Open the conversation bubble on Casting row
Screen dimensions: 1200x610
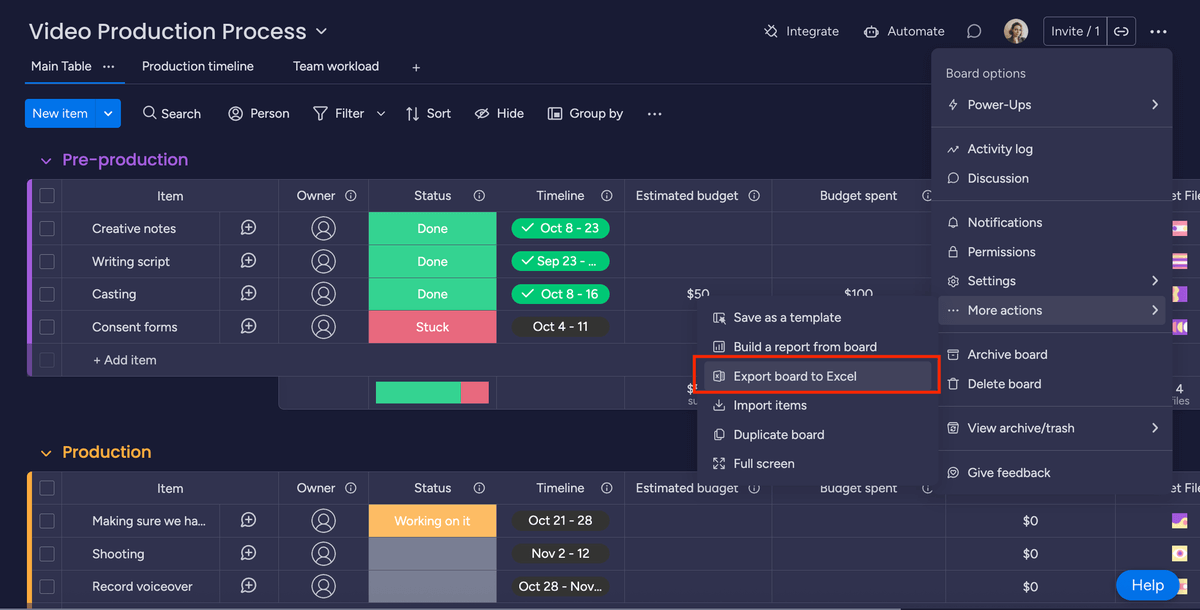(247, 294)
